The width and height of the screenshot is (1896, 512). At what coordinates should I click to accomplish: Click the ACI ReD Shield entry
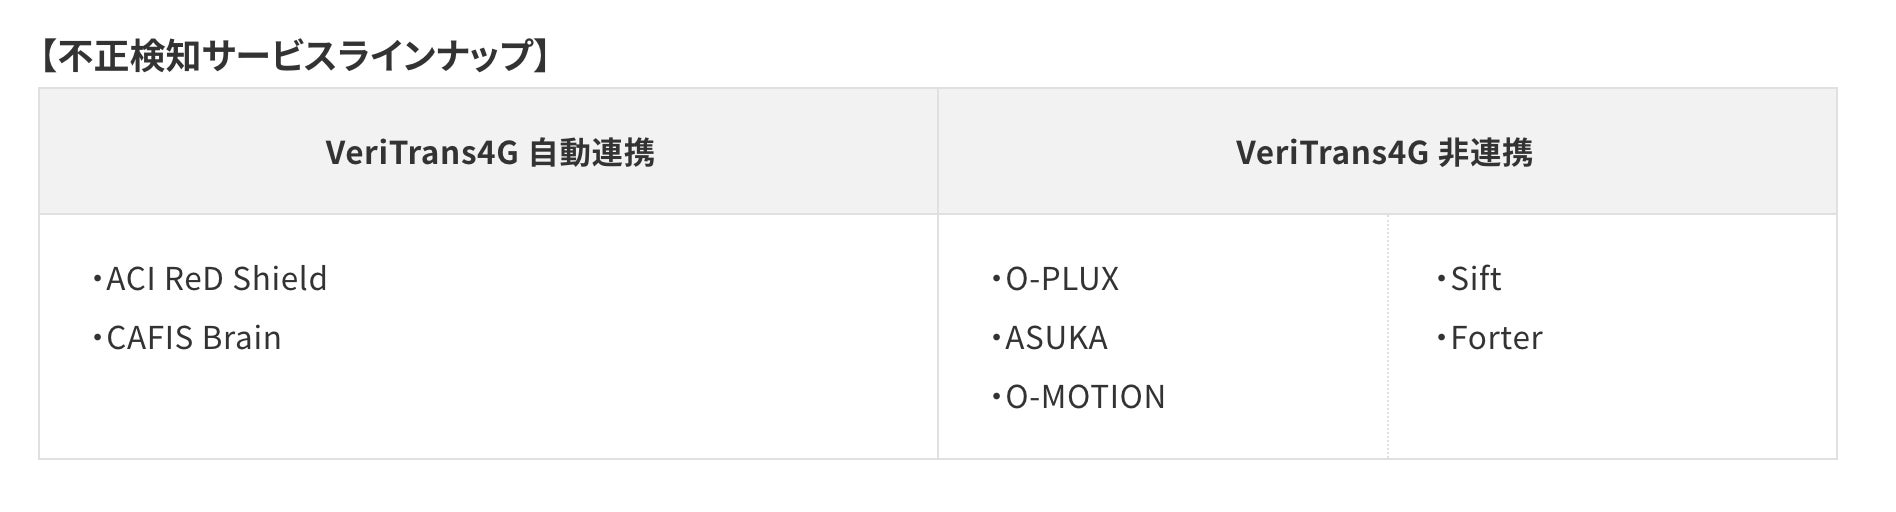pyautogui.click(x=216, y=278)
